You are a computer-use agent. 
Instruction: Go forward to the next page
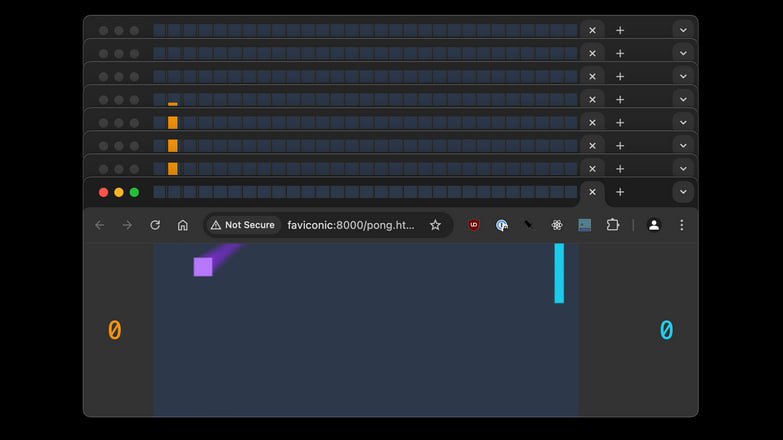click(127, 225)
